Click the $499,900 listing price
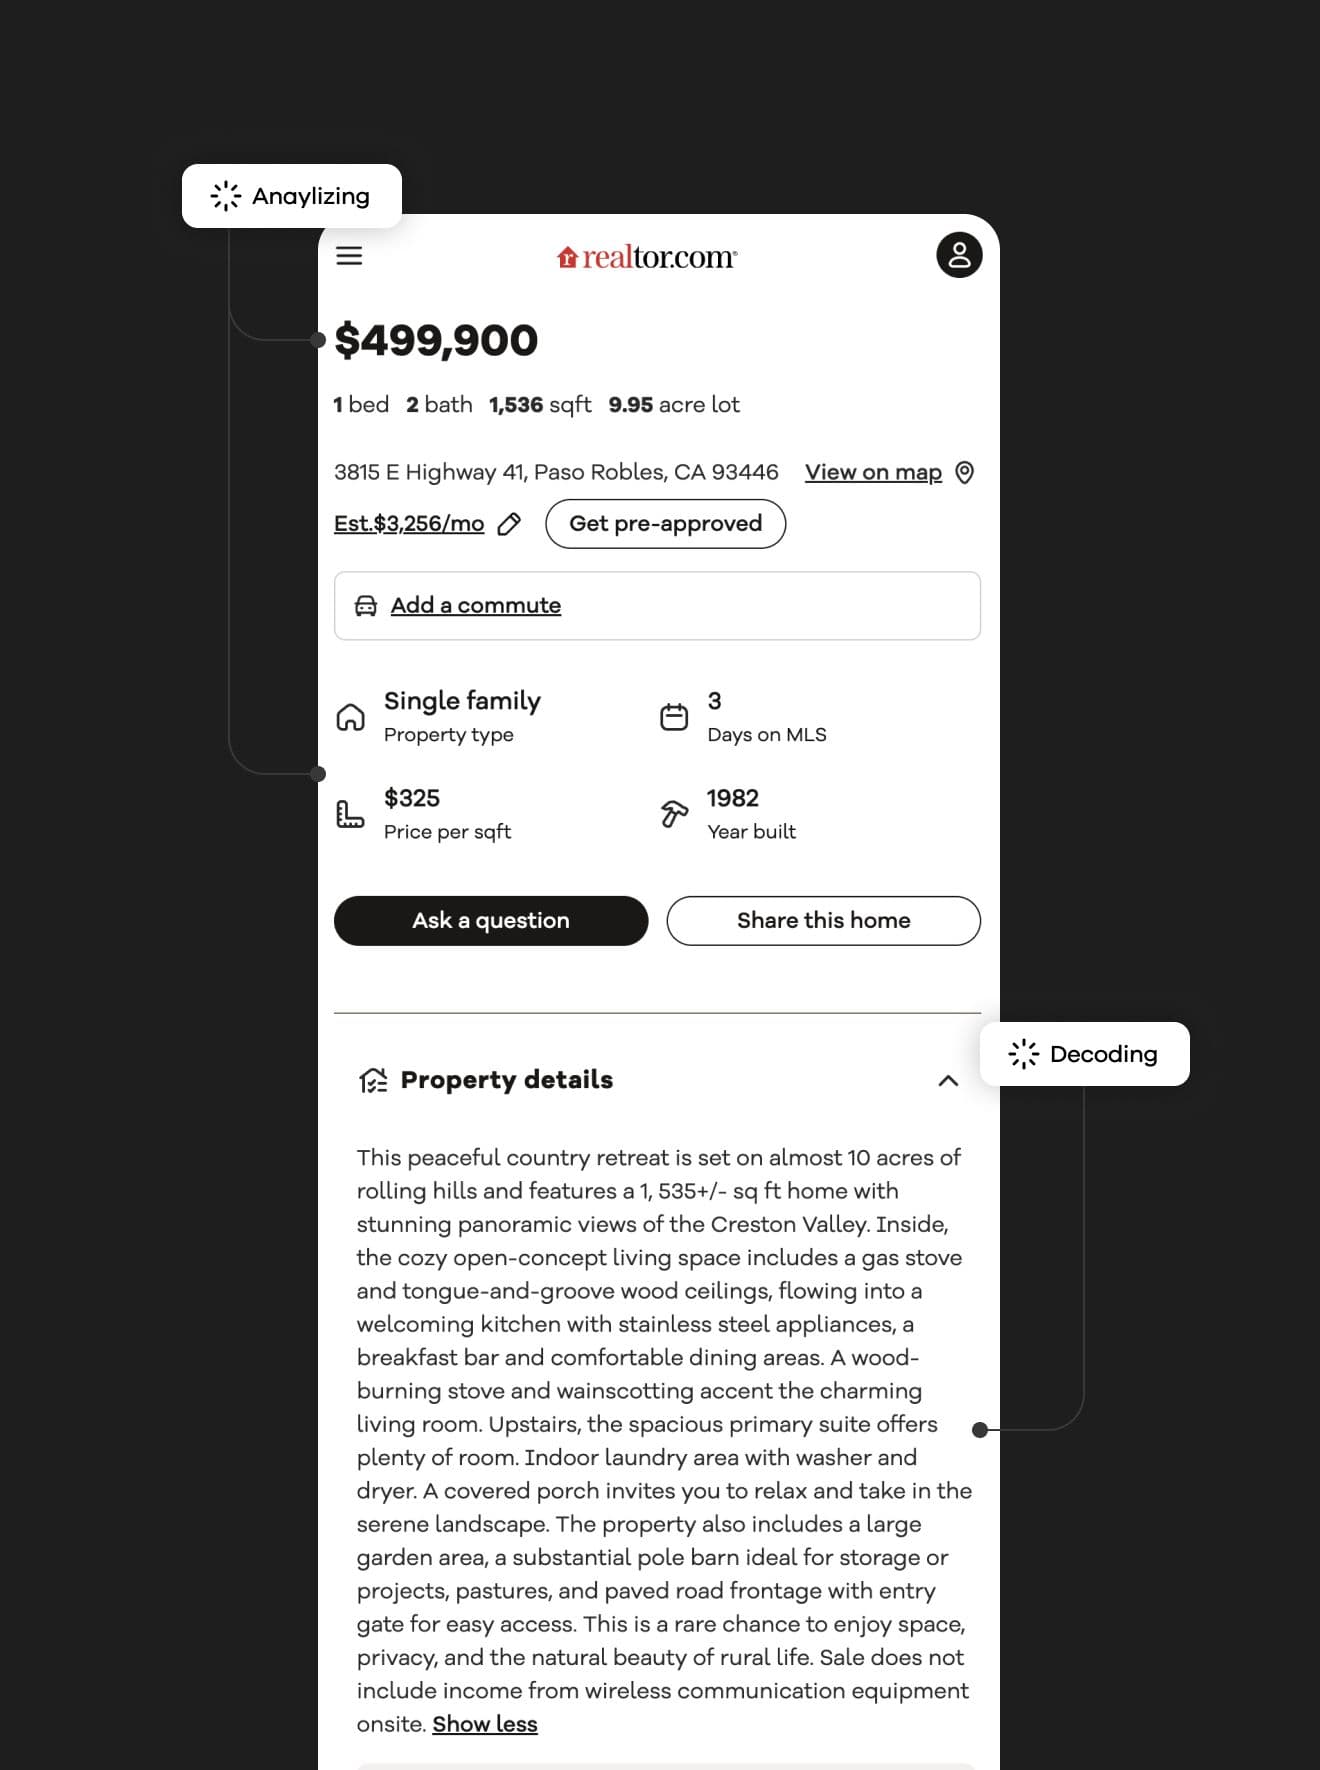 tap(436, 340)
